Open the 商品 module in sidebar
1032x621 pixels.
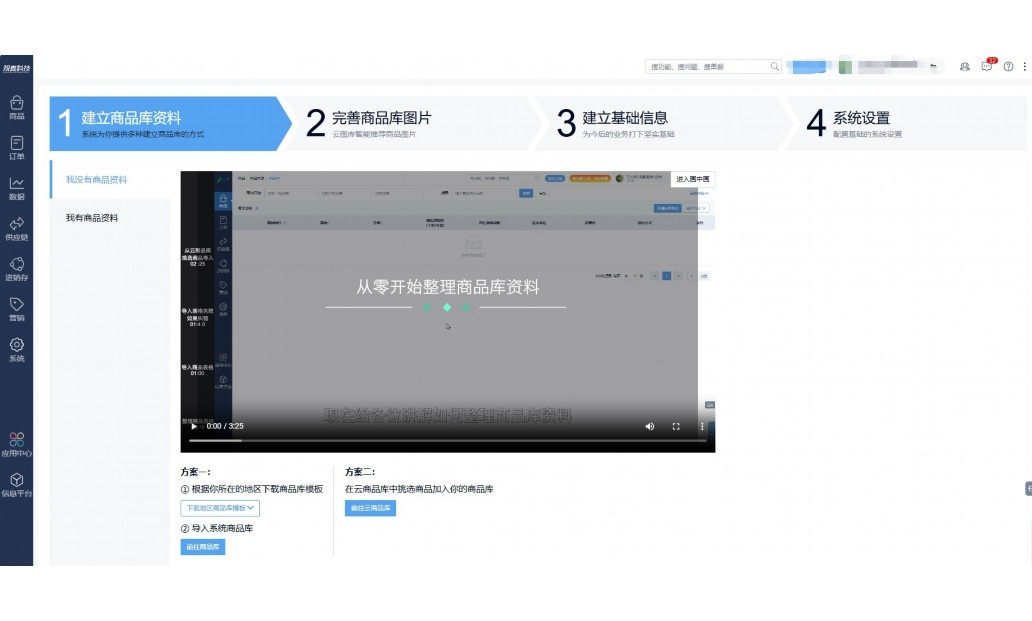click(16, 107)
